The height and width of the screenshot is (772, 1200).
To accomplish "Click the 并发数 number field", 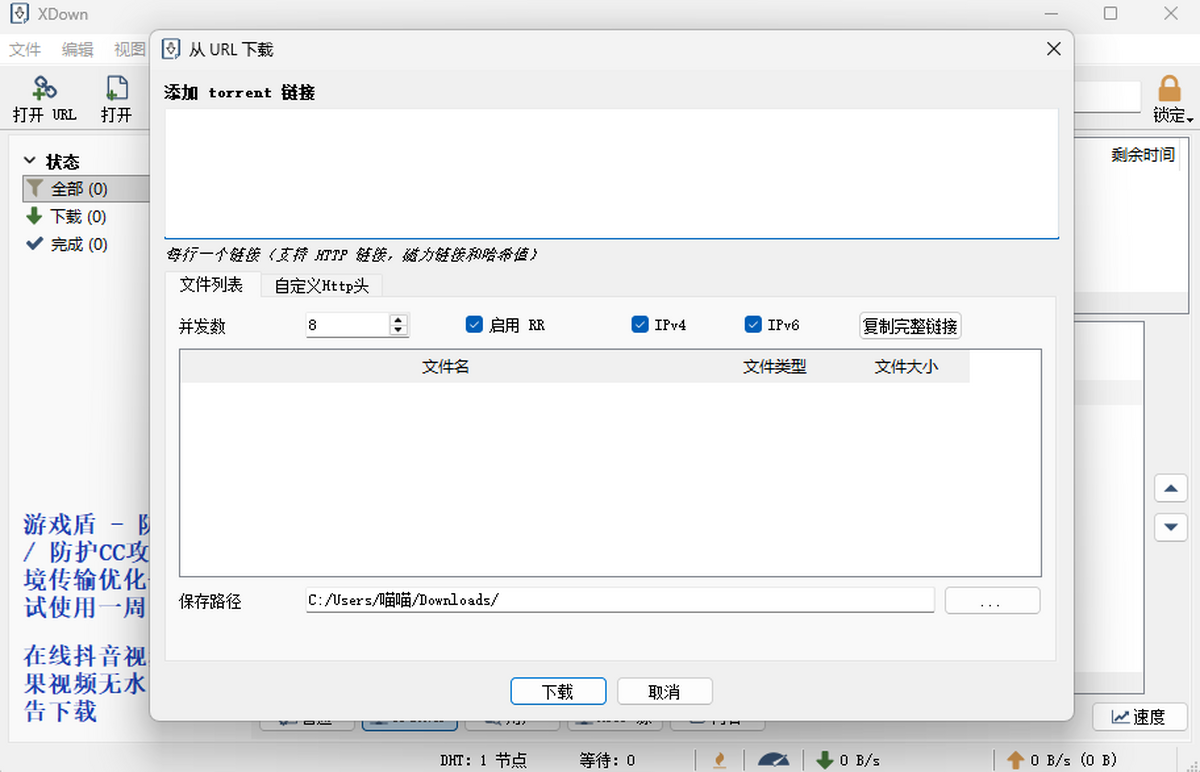I will (347, 325).
